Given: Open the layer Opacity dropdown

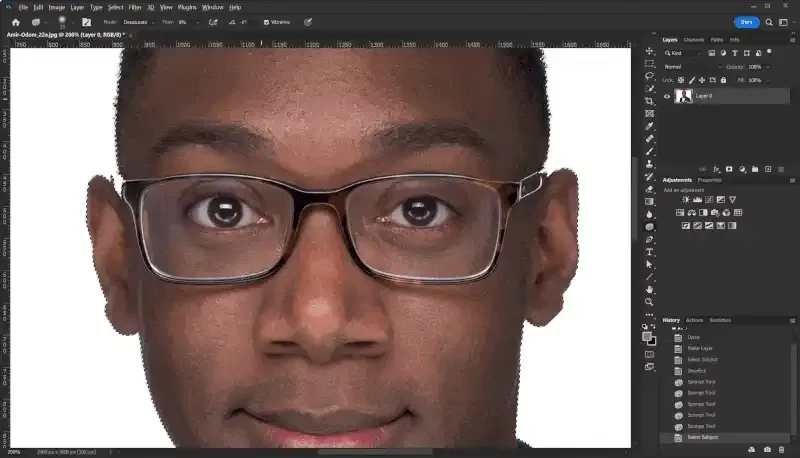Looking at the screenshot, I should (767, 67).
